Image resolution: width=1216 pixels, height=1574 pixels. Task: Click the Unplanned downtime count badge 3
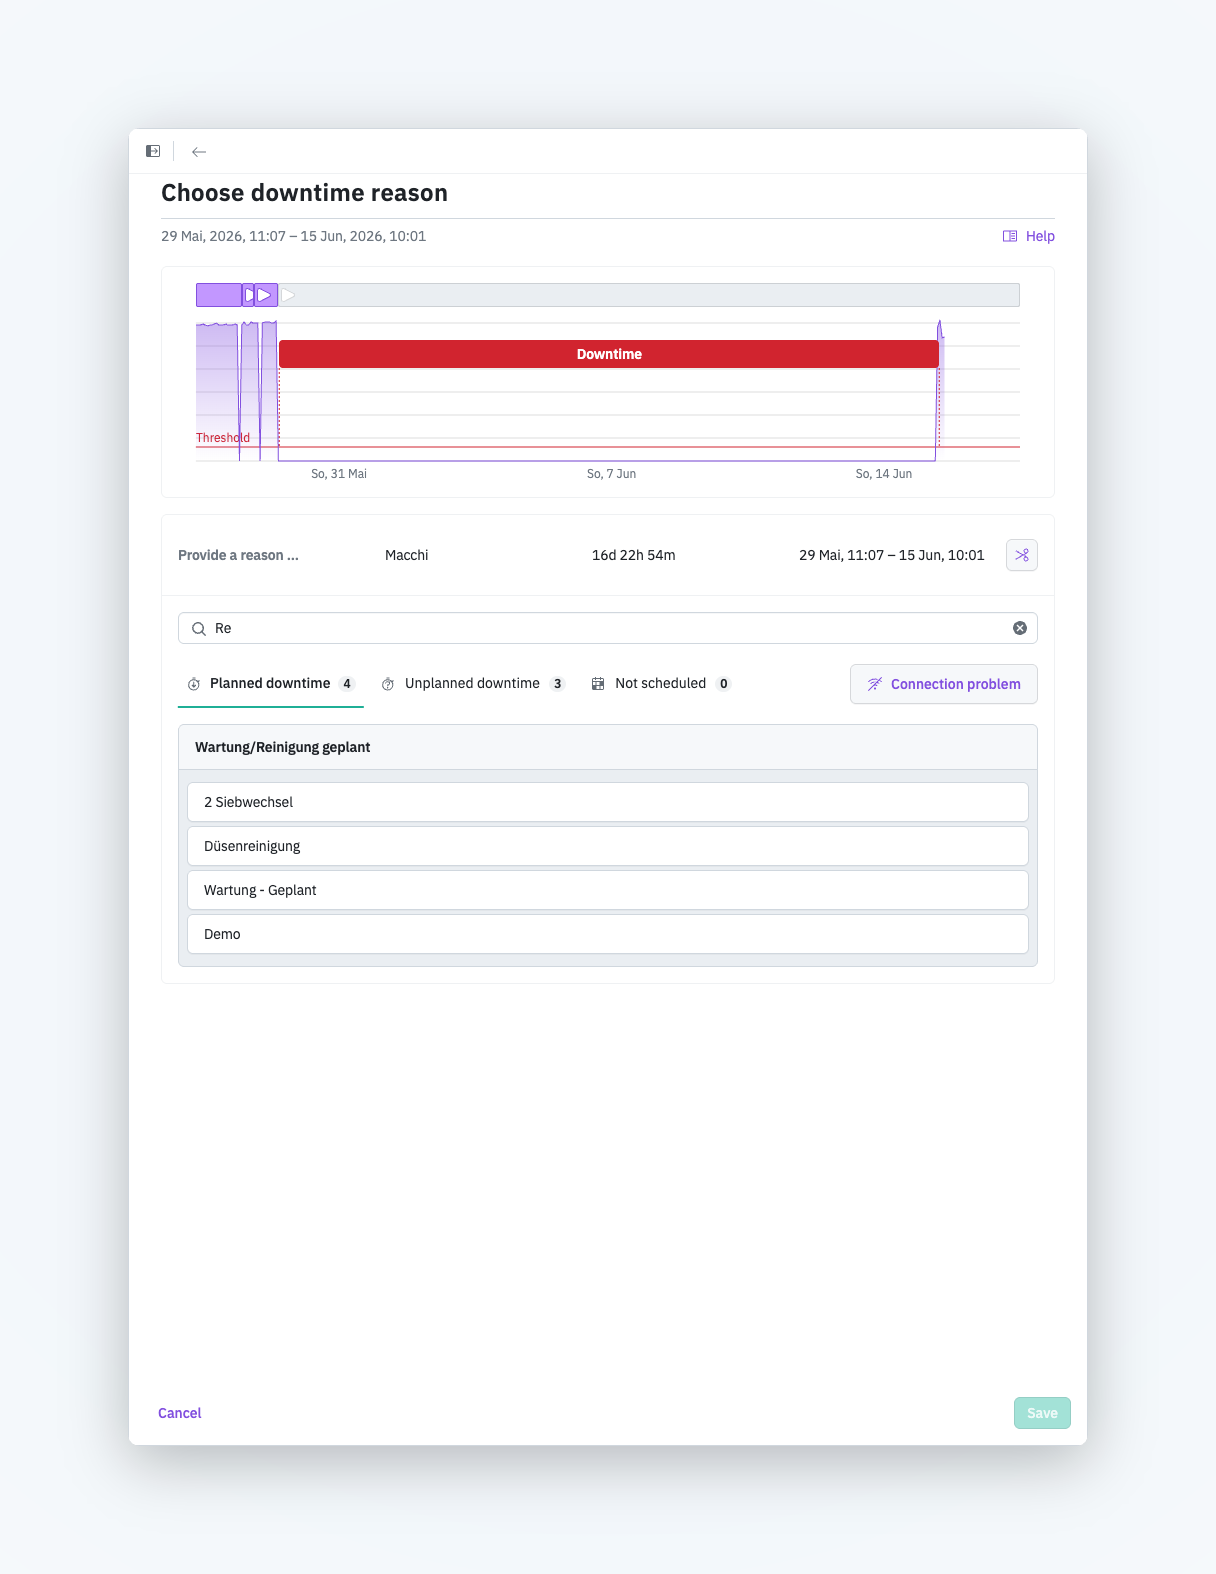point(558,684)
